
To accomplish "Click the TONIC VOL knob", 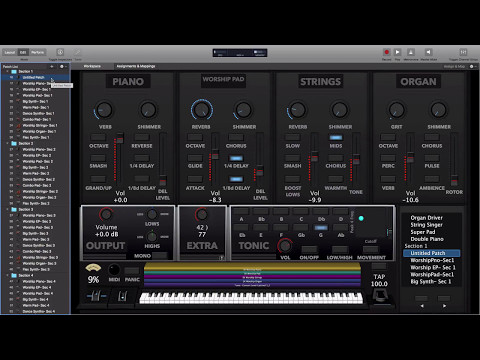I will click(285, 245).
